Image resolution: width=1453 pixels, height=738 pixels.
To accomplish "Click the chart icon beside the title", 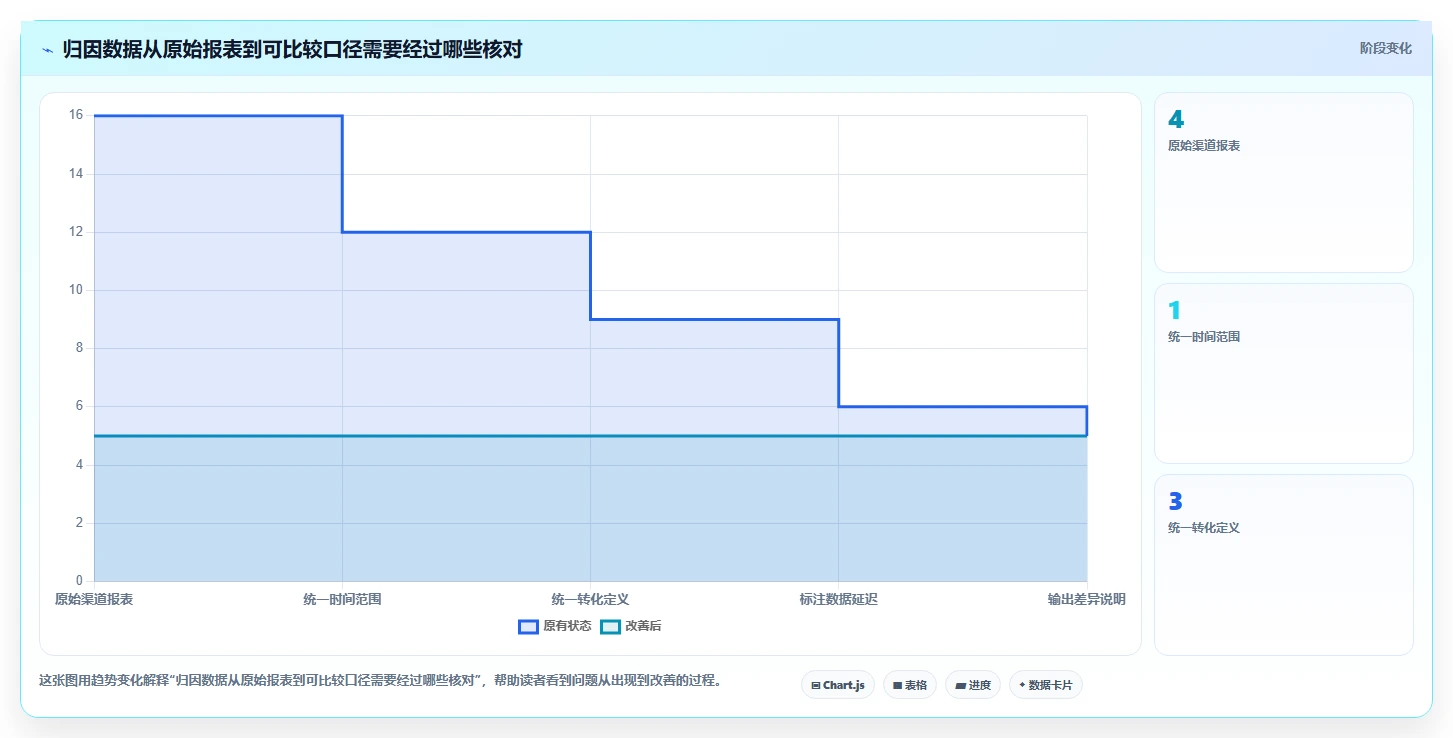I will [x=48, y=49].
